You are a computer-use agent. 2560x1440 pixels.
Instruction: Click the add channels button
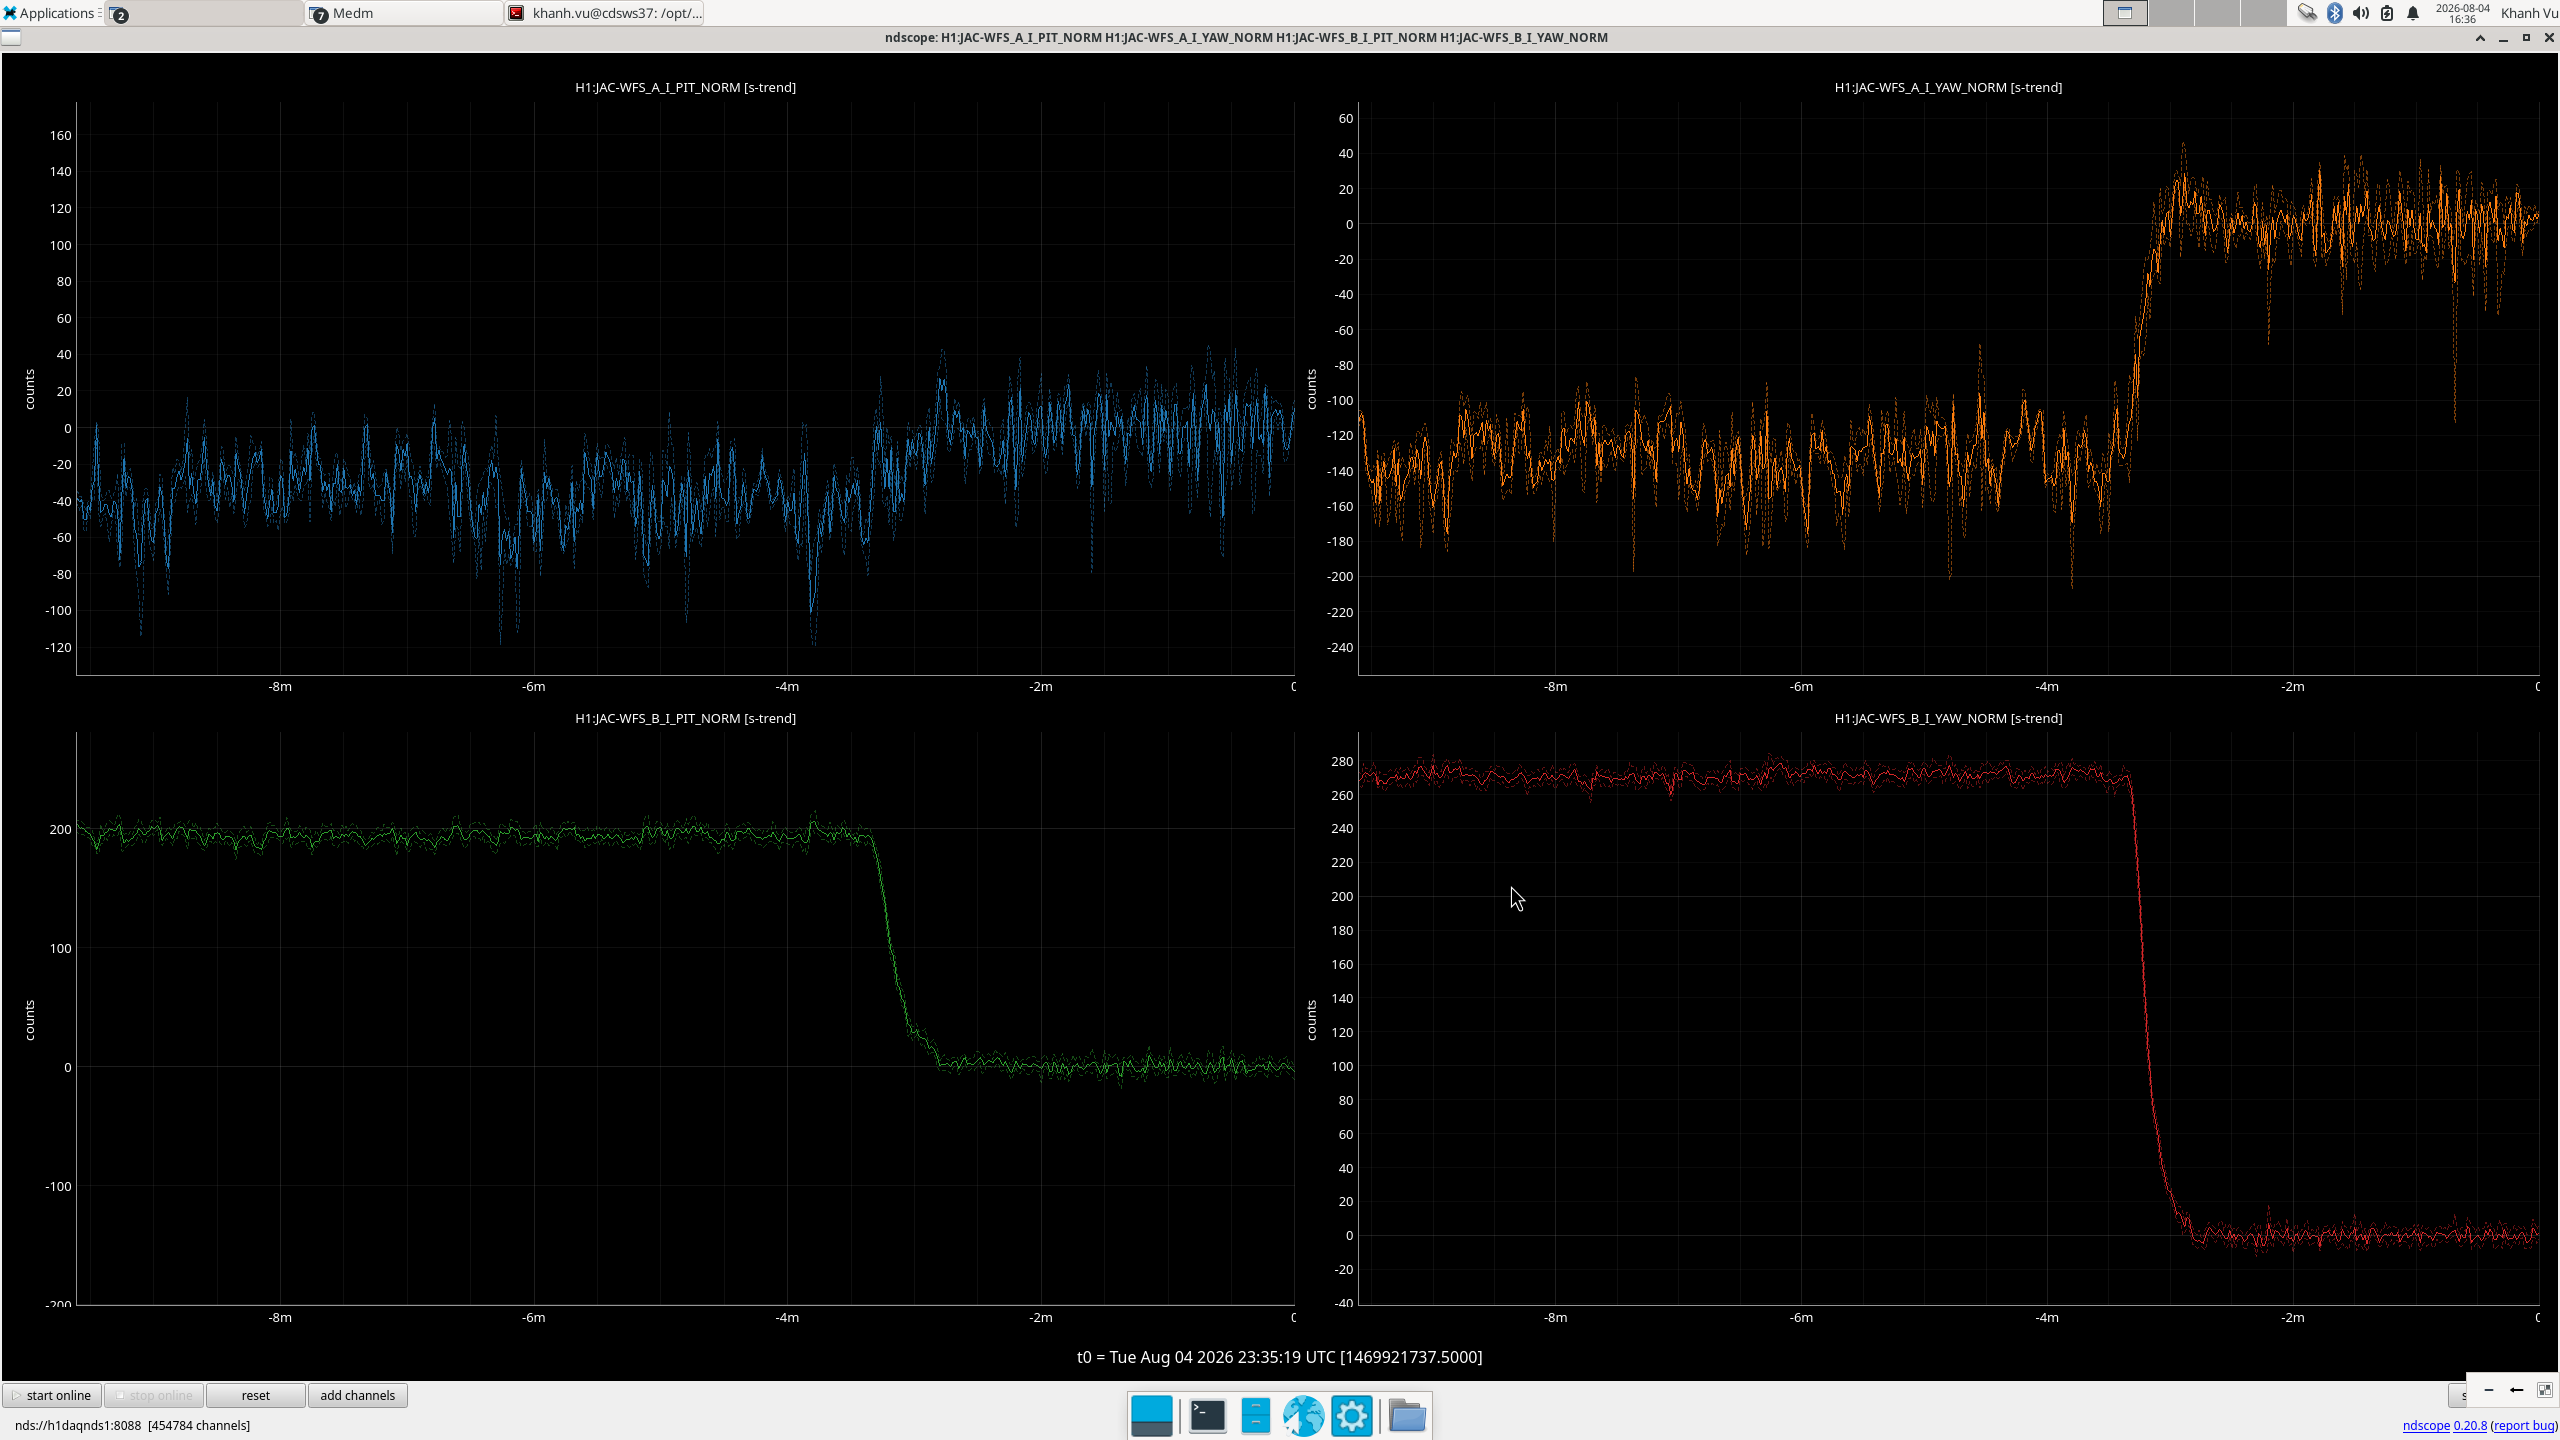[x=357, y=1395]
